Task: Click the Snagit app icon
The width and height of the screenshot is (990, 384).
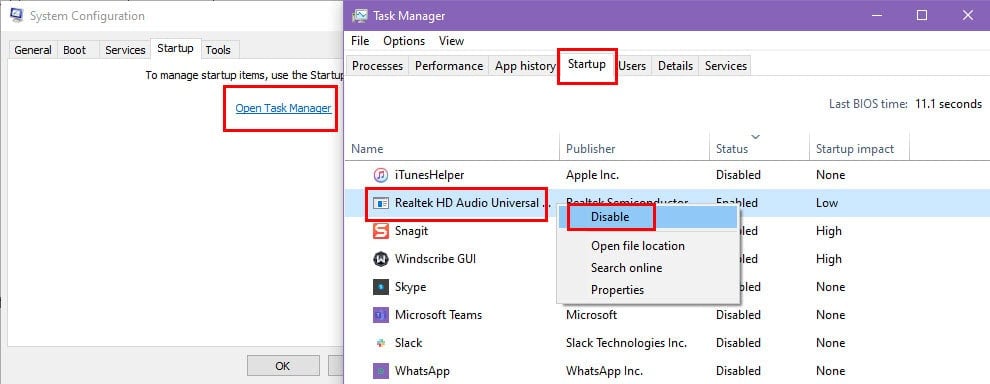Action: 380,231
